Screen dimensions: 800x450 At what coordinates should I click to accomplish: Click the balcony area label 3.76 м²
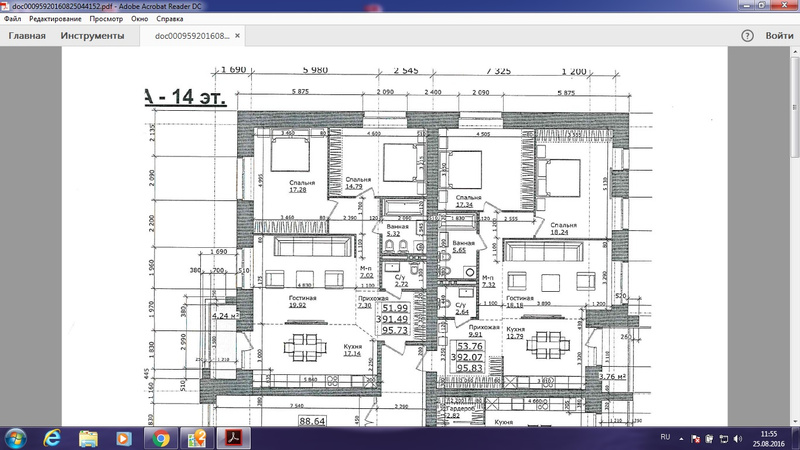(x=612, y=377)
